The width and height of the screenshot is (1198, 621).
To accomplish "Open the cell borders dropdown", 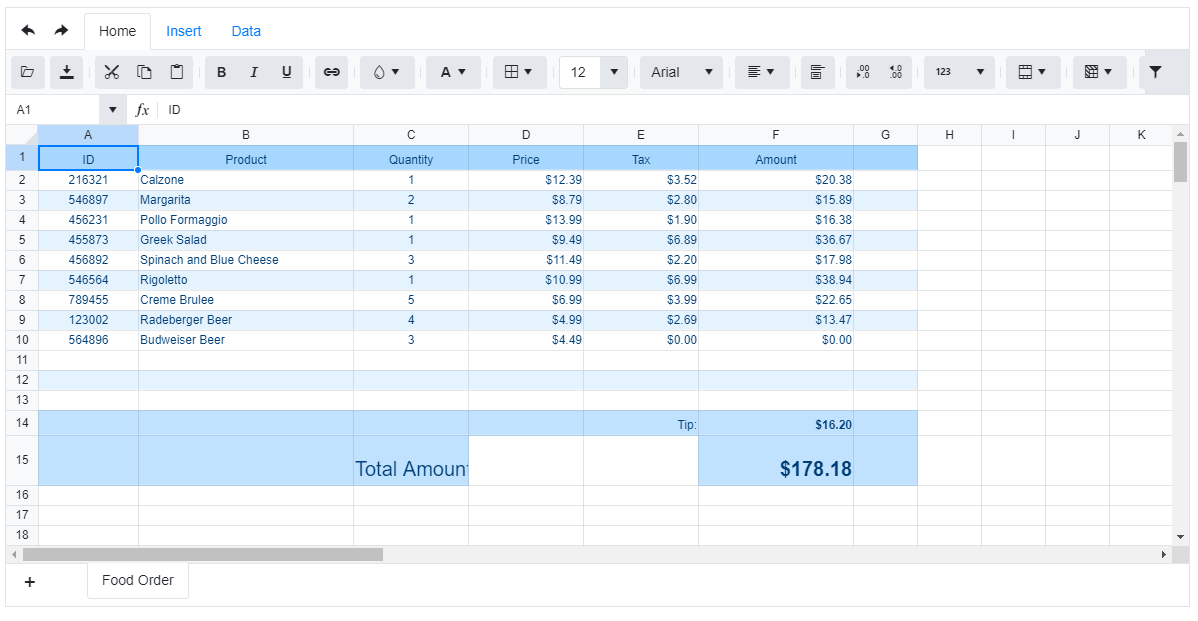I will click(519, 72).
